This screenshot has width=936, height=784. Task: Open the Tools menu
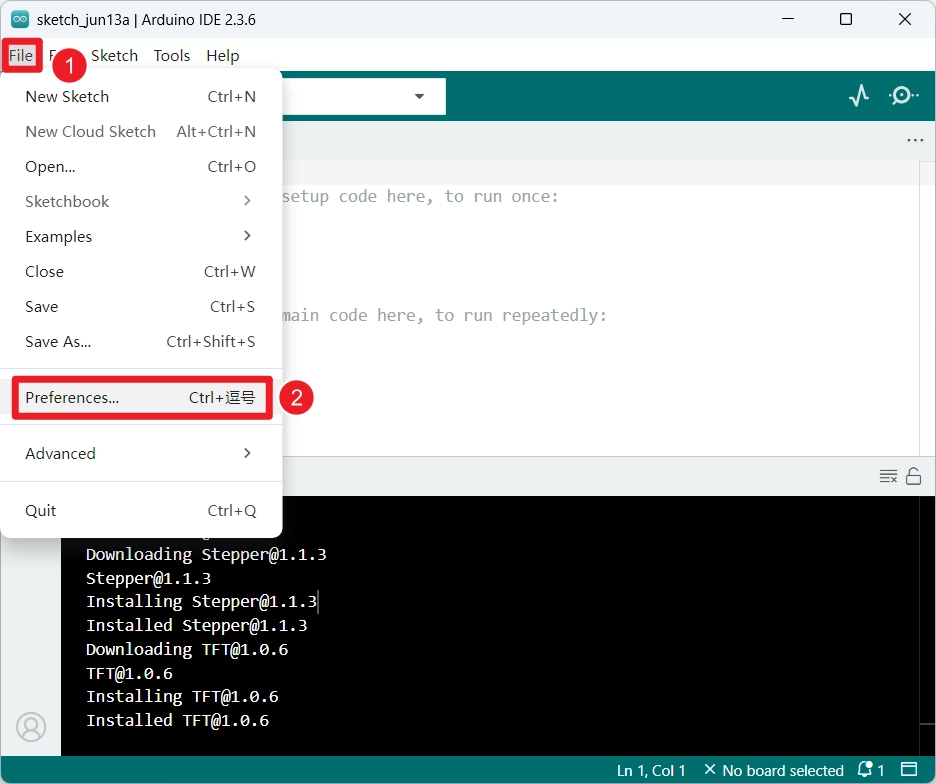172,55
